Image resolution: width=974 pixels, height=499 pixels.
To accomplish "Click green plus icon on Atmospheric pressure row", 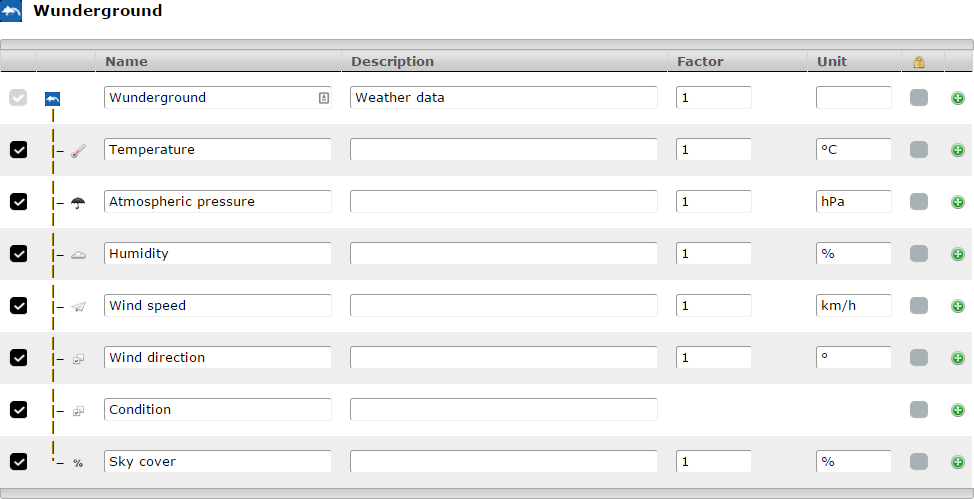I will click(958, 202).
